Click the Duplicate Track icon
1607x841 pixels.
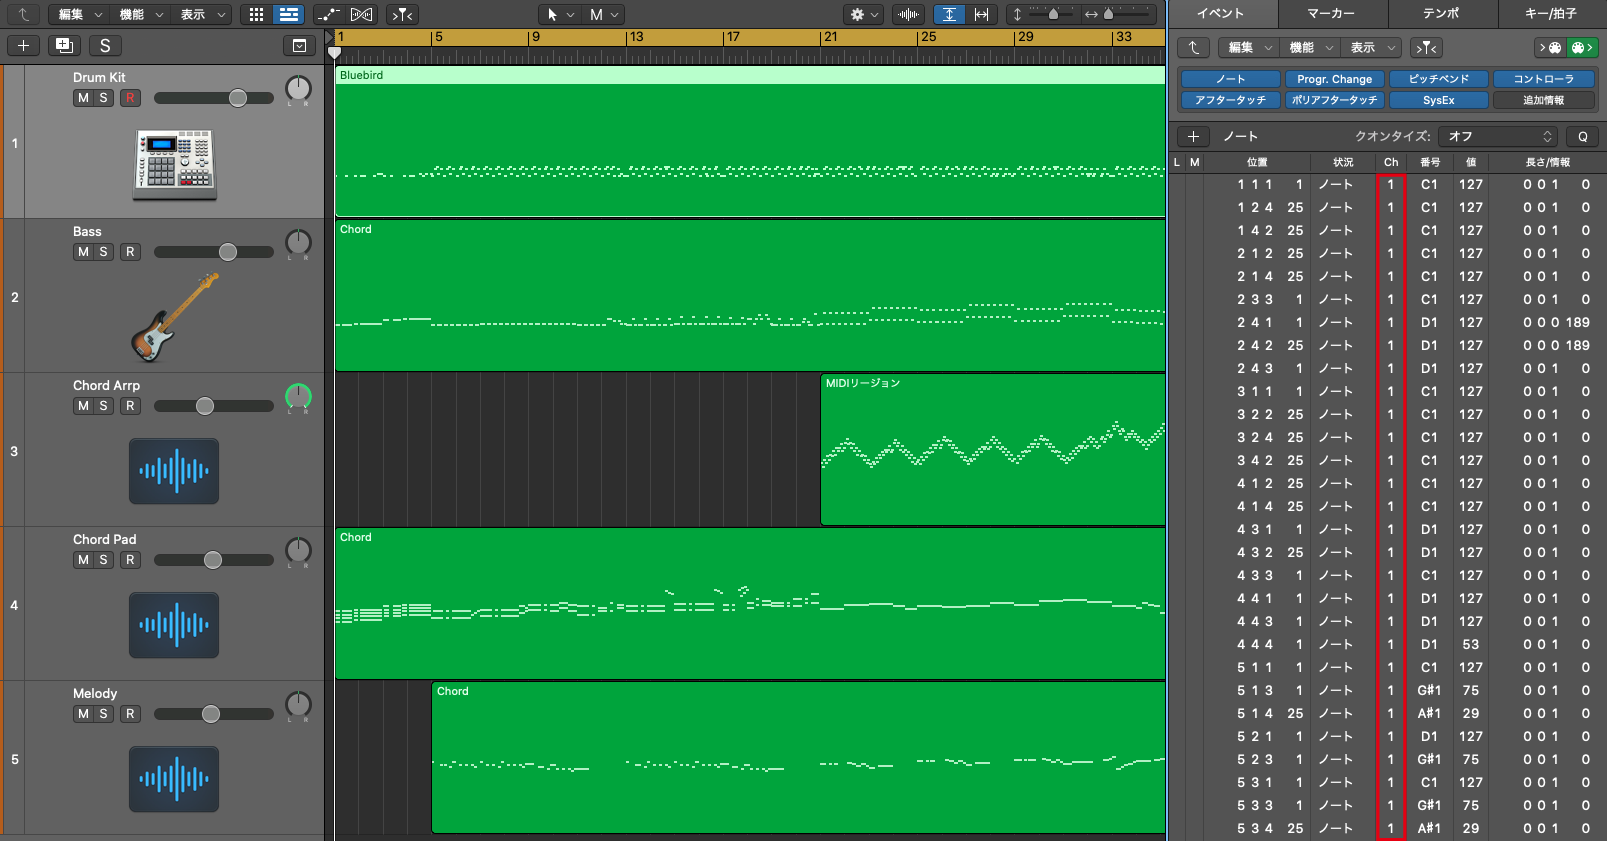pos(64,45)
